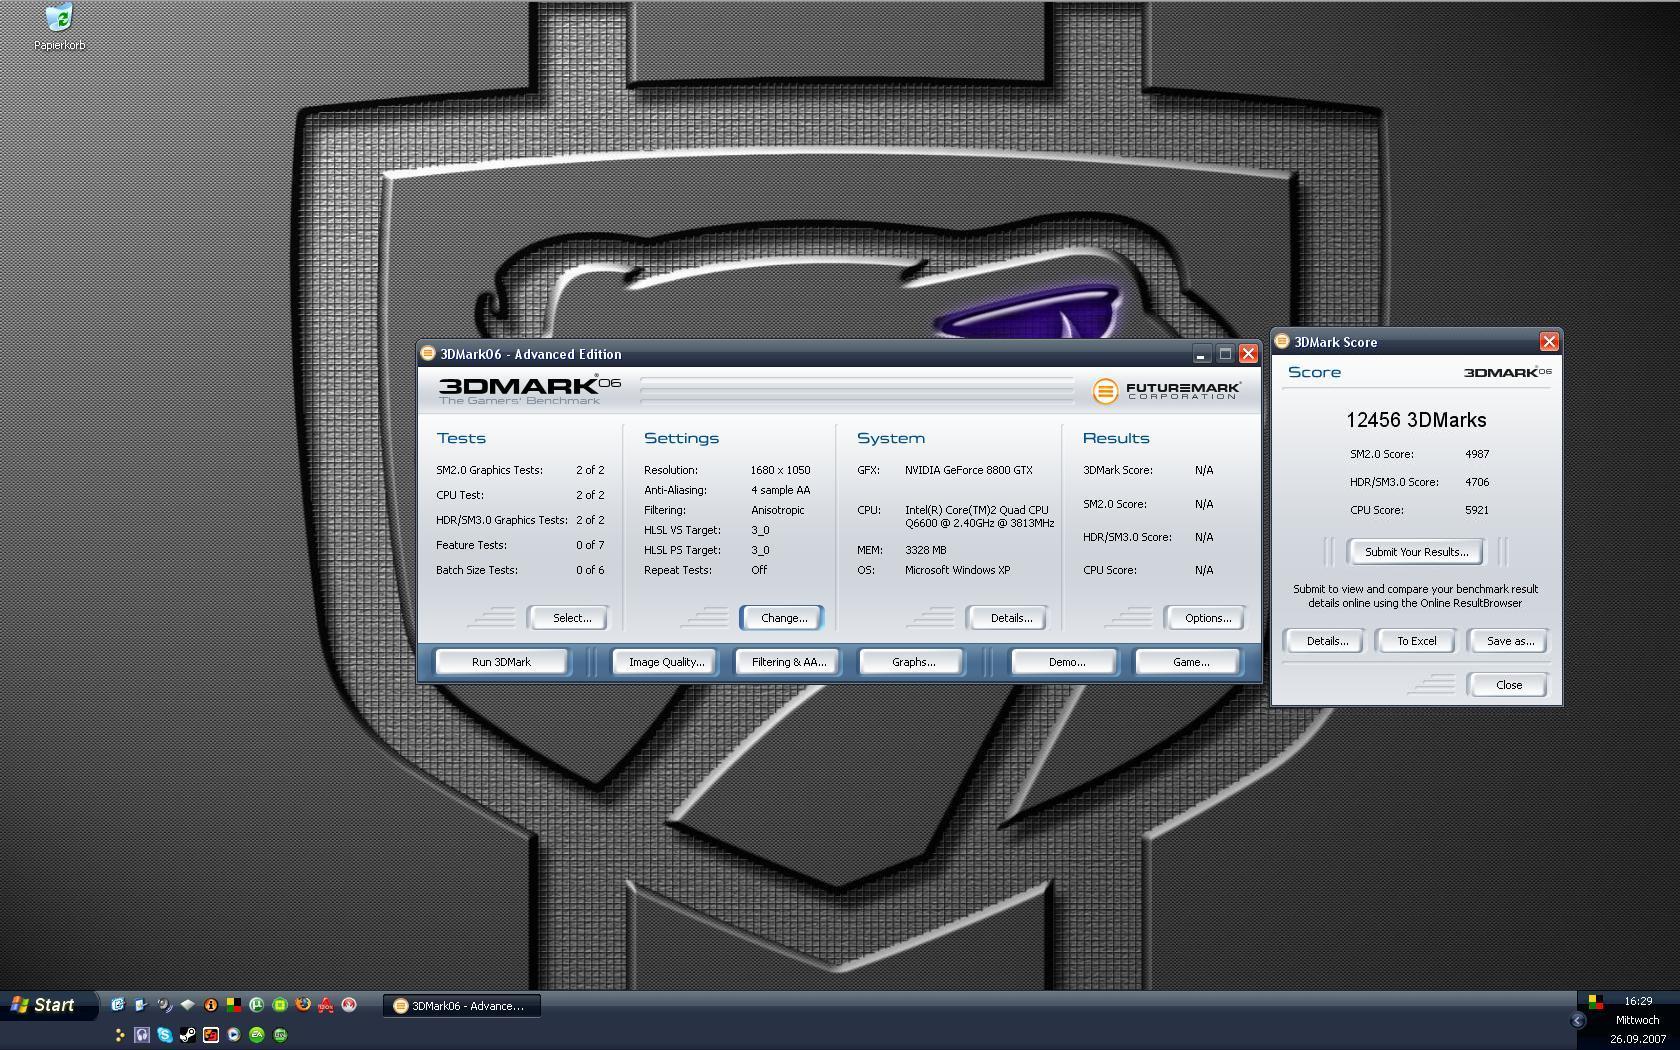The image size is (1680, 1050).
Task: Click Save as... in Score window
Action: [1509, 641]
